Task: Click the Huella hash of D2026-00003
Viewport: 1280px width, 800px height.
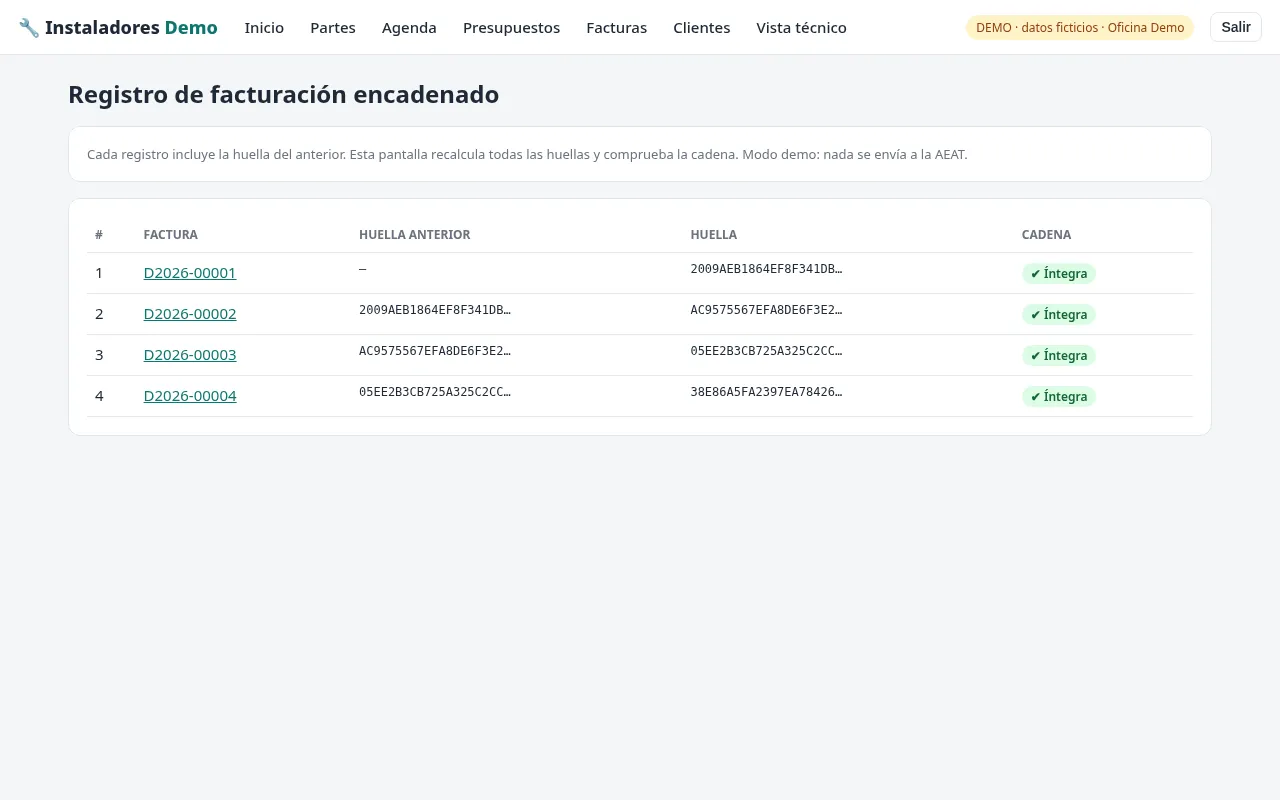Action: point(766,351)
